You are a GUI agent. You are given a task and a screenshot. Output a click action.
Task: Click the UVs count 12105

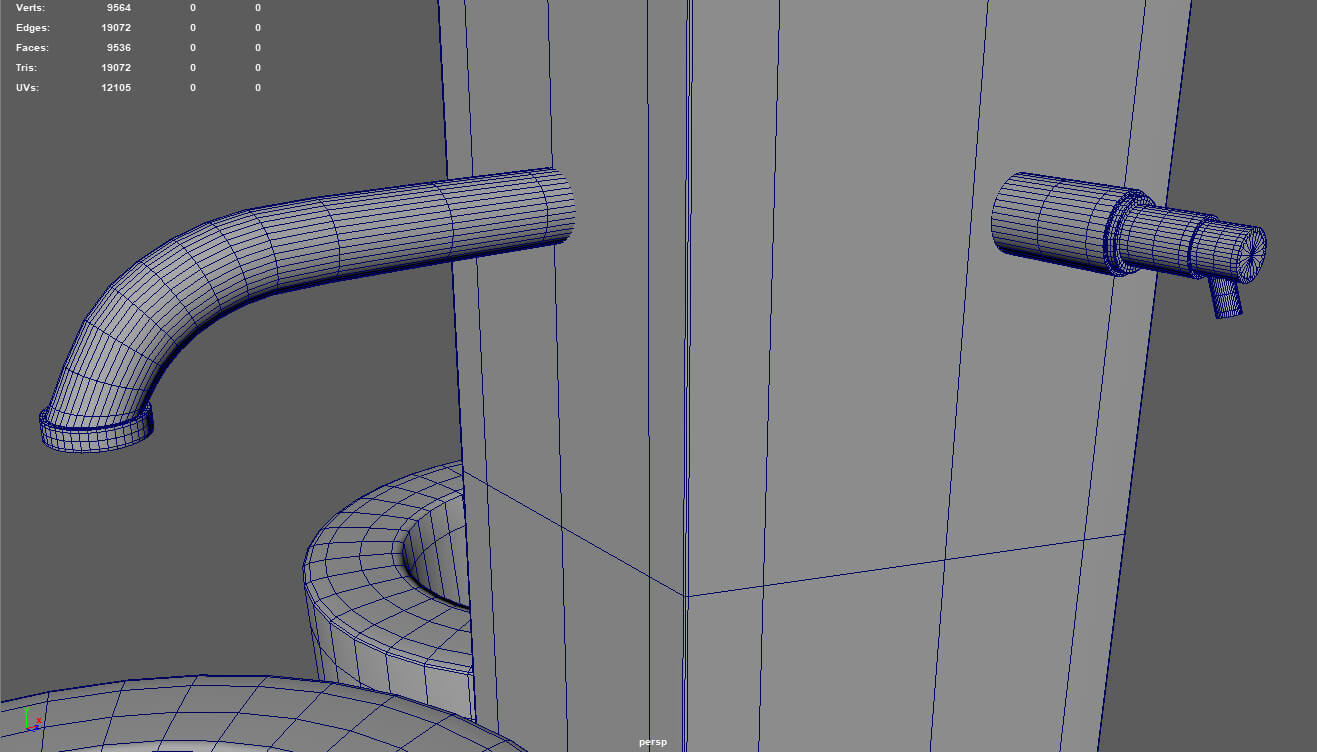pos(116,88)
